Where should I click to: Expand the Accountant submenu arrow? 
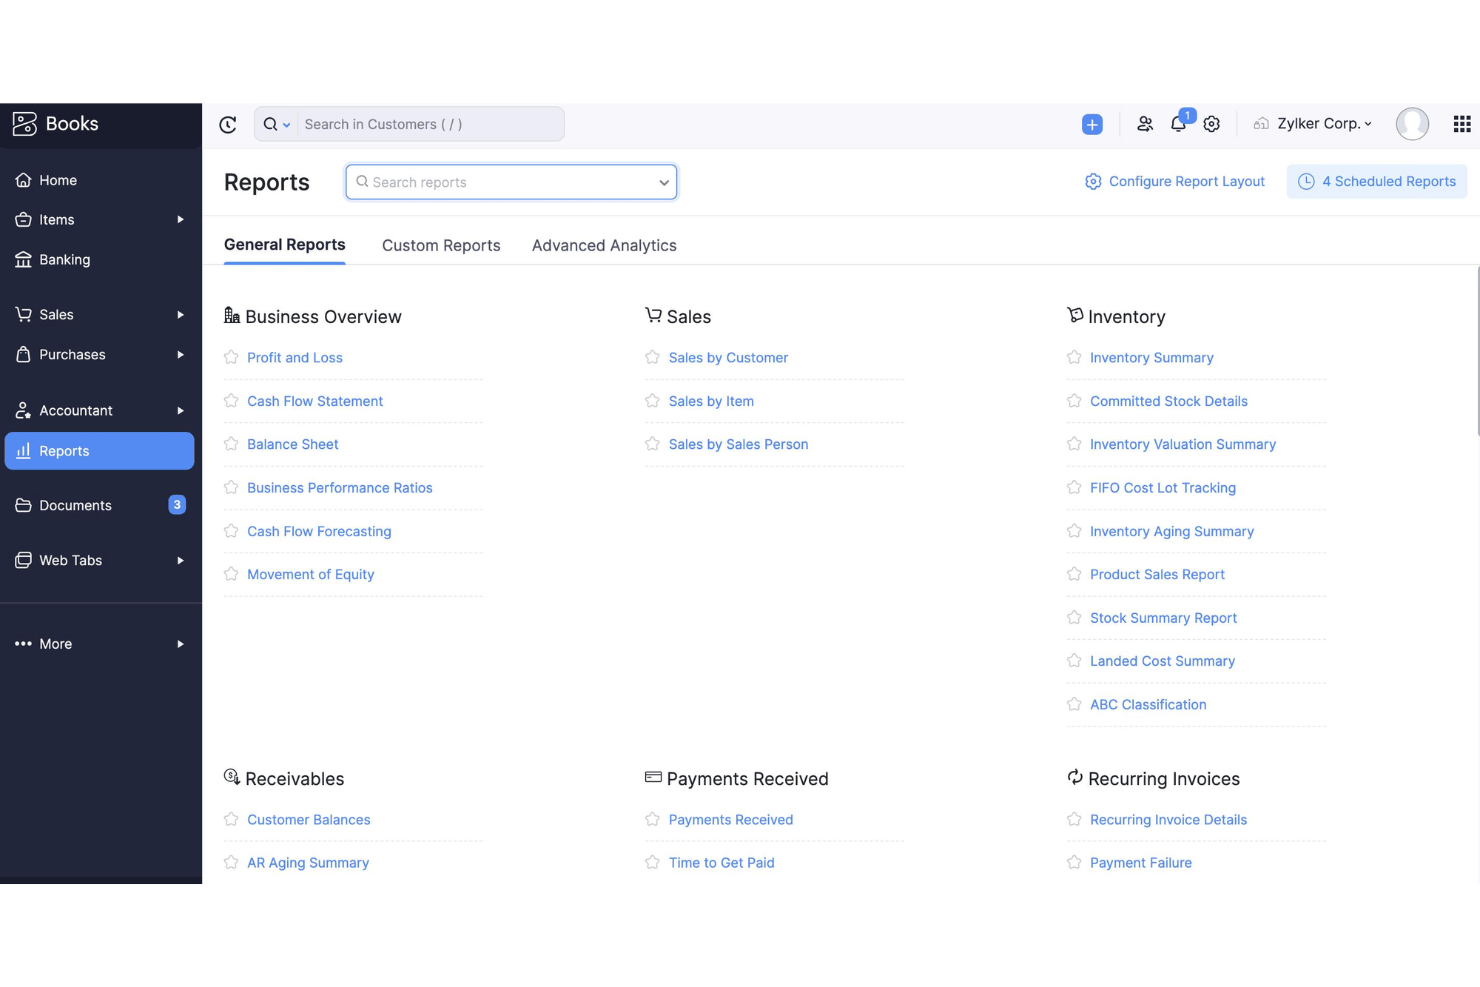coord(180,411)
